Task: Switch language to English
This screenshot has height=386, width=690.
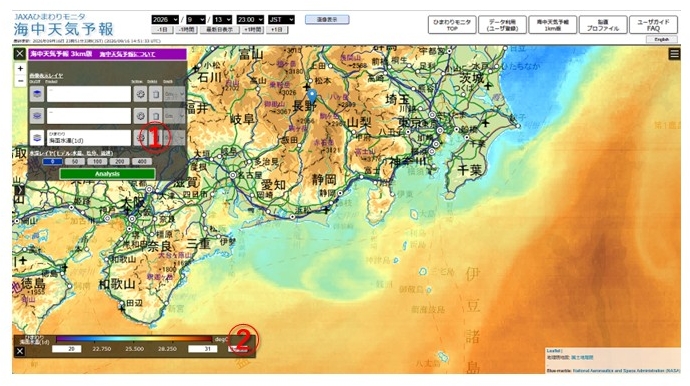Action: [661, 40]
